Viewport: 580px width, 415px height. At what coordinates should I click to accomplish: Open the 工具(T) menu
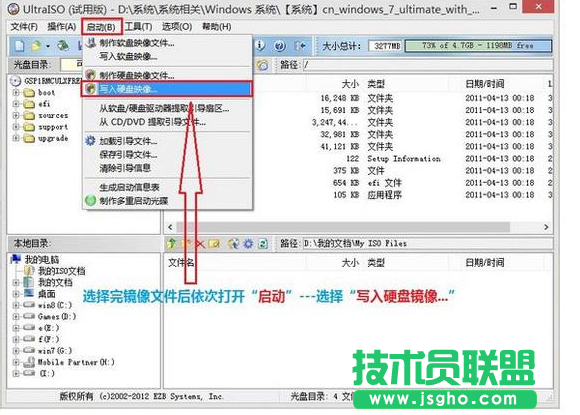tap(138, 27)
